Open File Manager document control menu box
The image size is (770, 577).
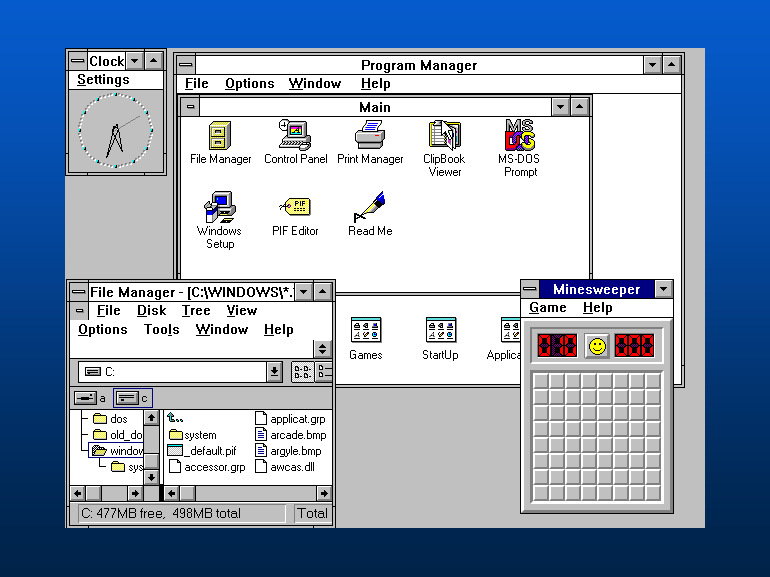click(80, 310)
